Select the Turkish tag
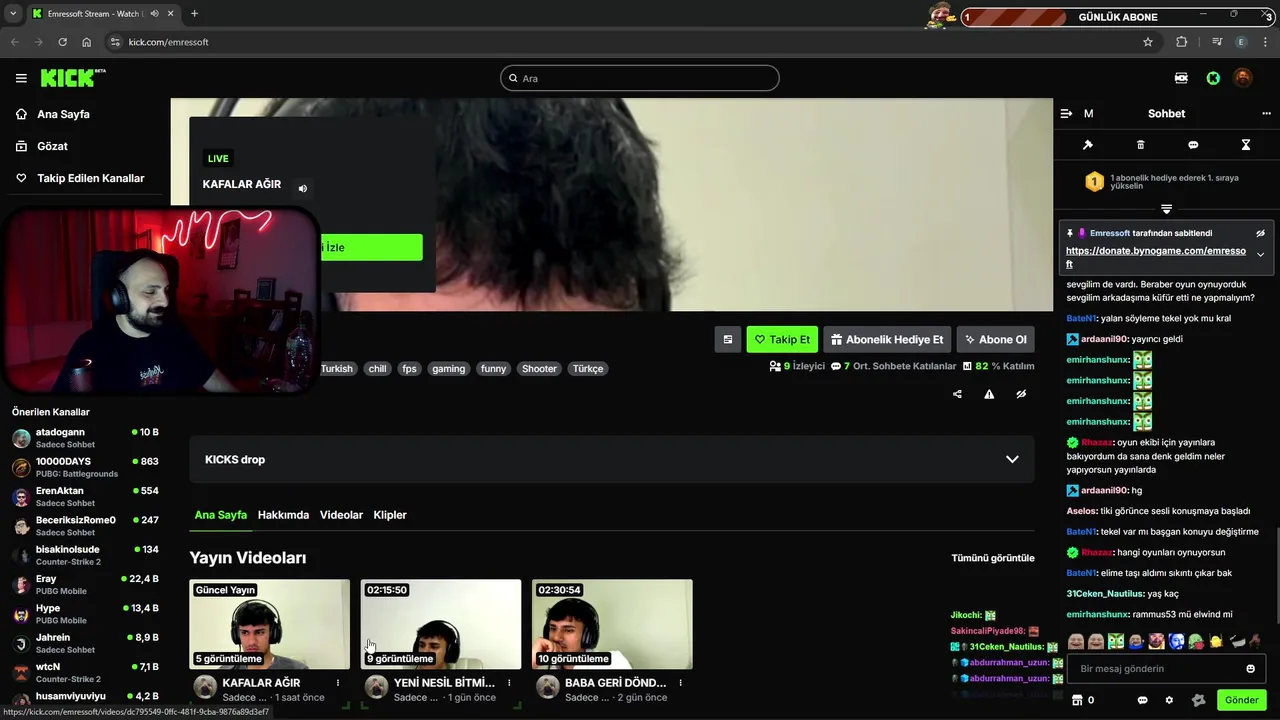The height and width of the screenshot is (720, 1280). click(x=337, y=369)
